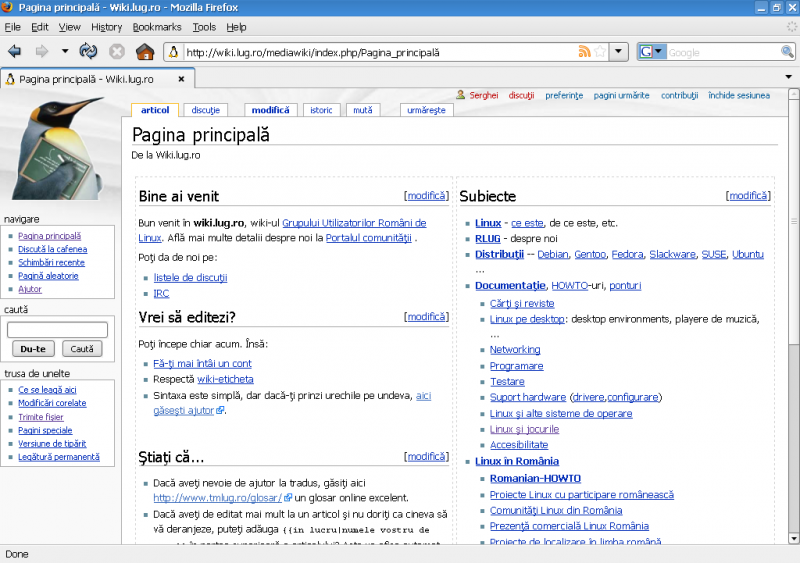Click the search magnifier icon in search box

coord(787,52)
